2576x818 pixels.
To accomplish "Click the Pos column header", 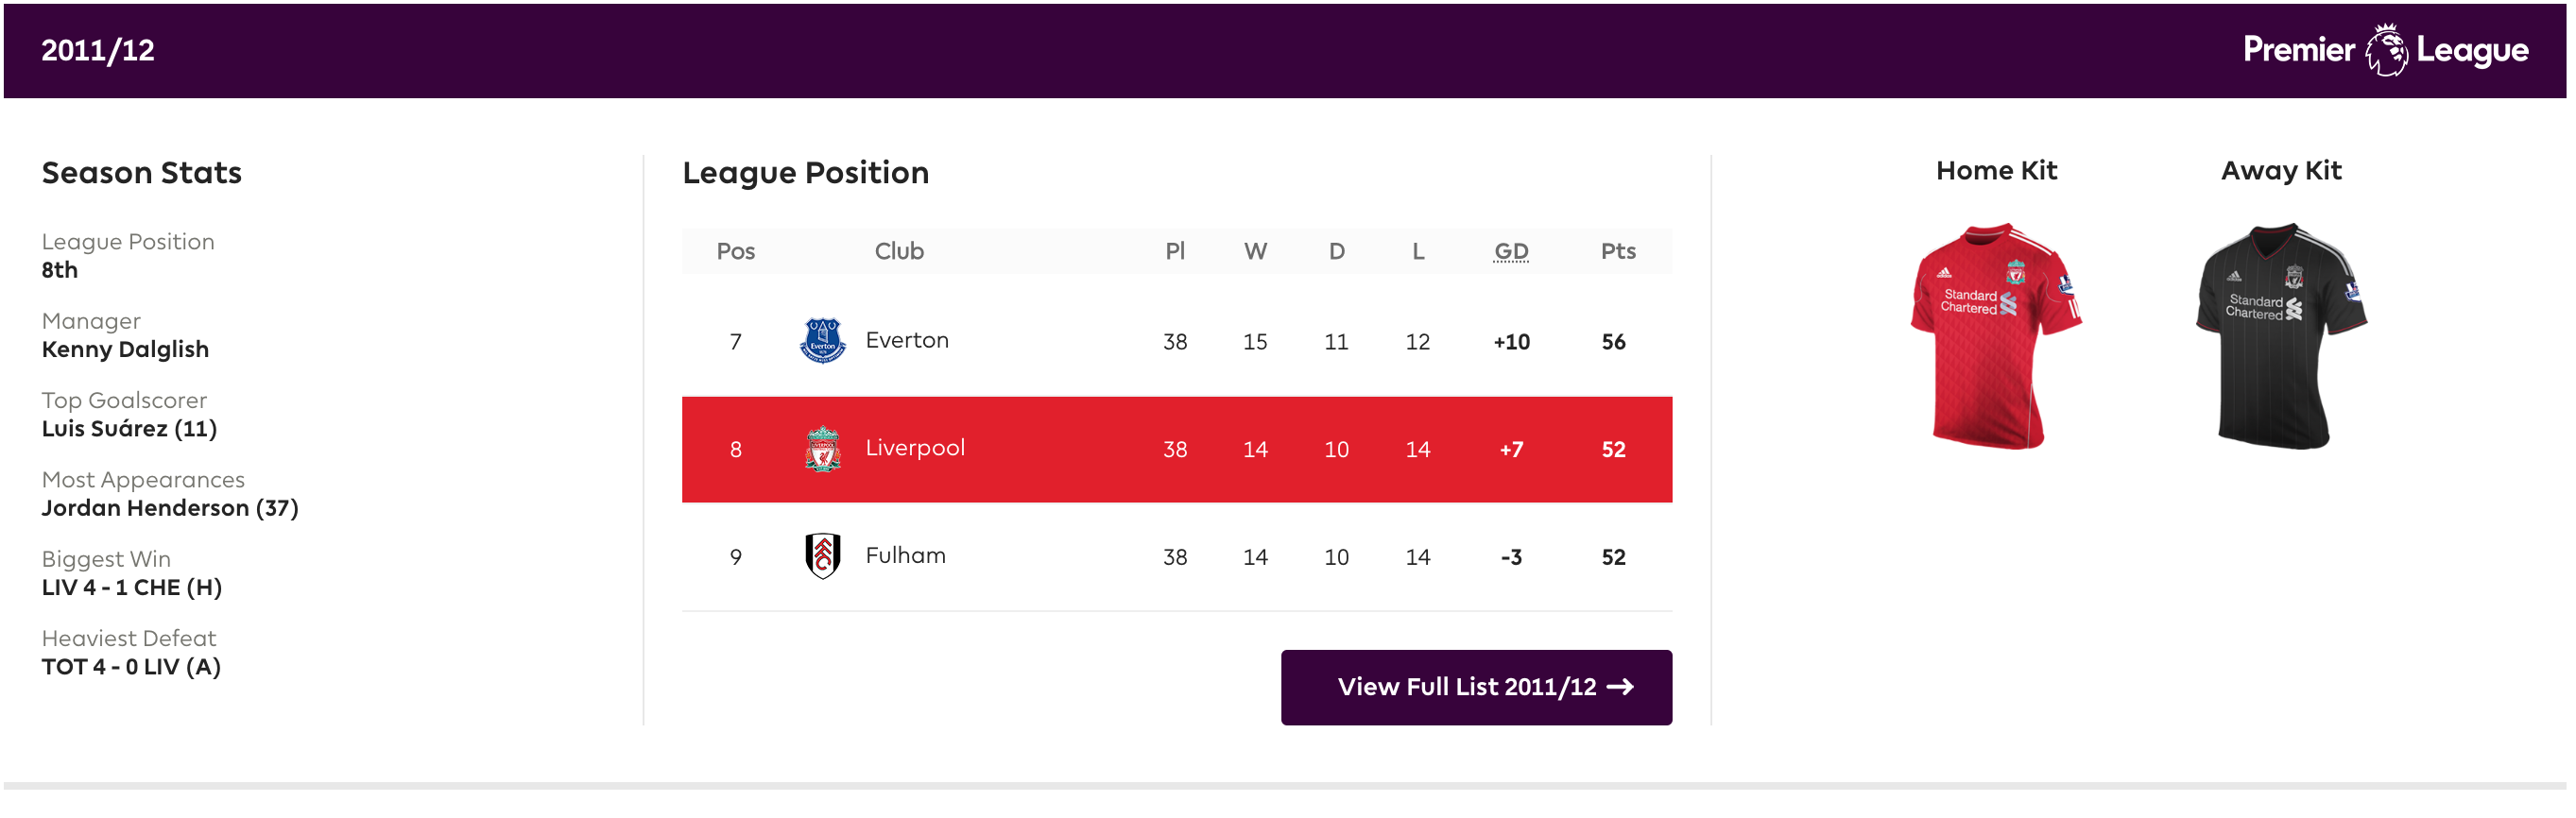I will coord(735,251).
